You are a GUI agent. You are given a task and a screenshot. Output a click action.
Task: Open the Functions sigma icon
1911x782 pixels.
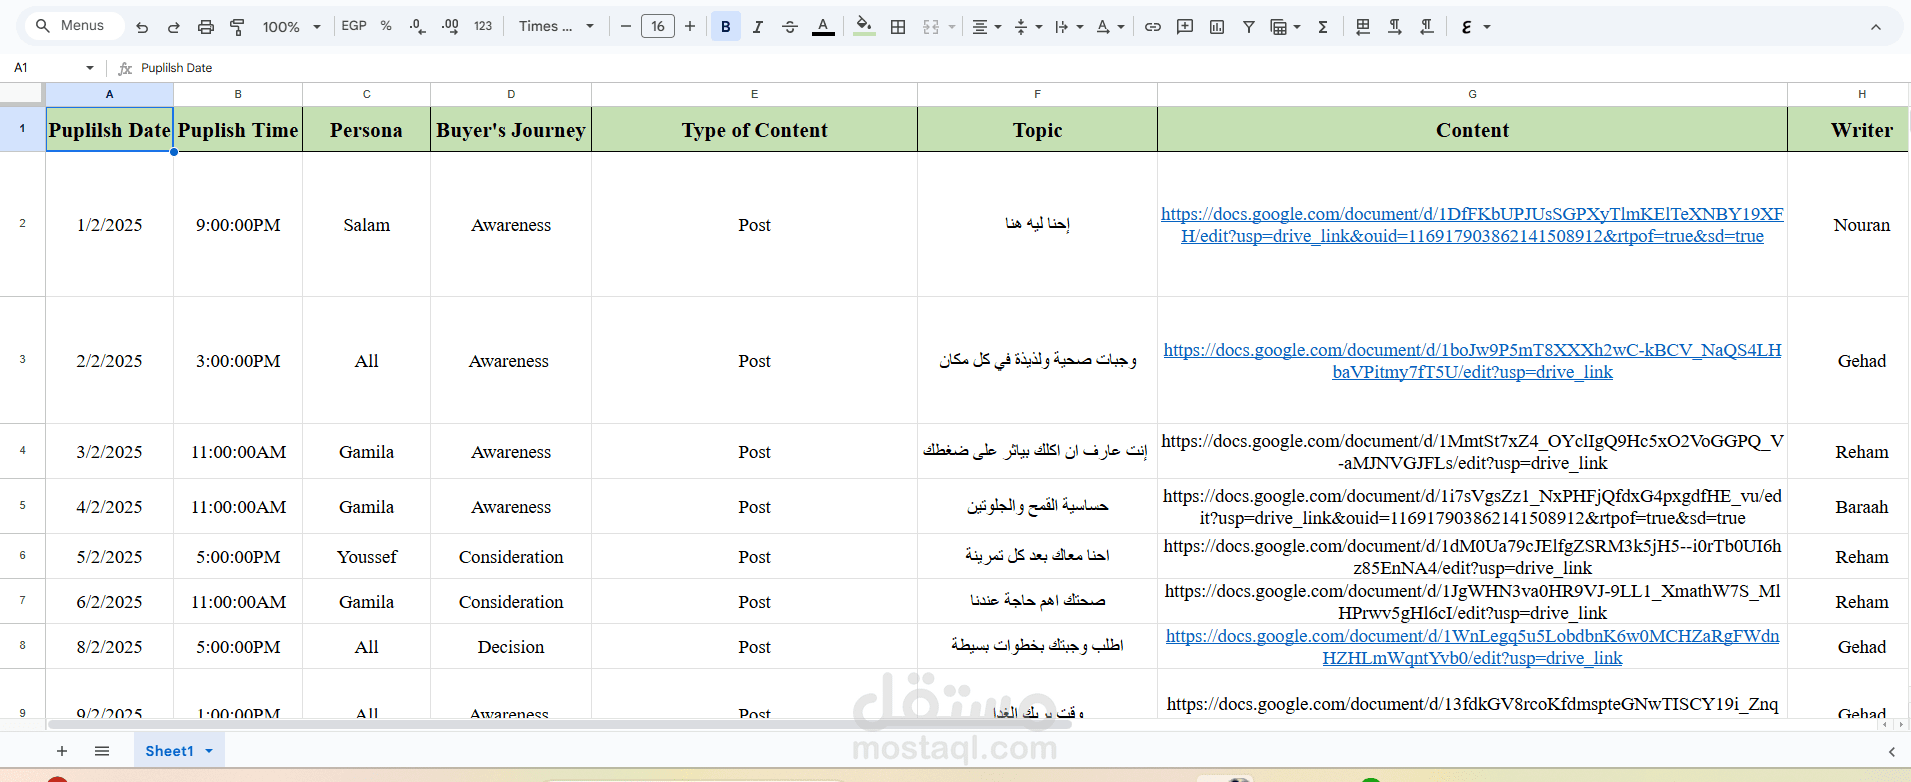(x=1323, y=27)
